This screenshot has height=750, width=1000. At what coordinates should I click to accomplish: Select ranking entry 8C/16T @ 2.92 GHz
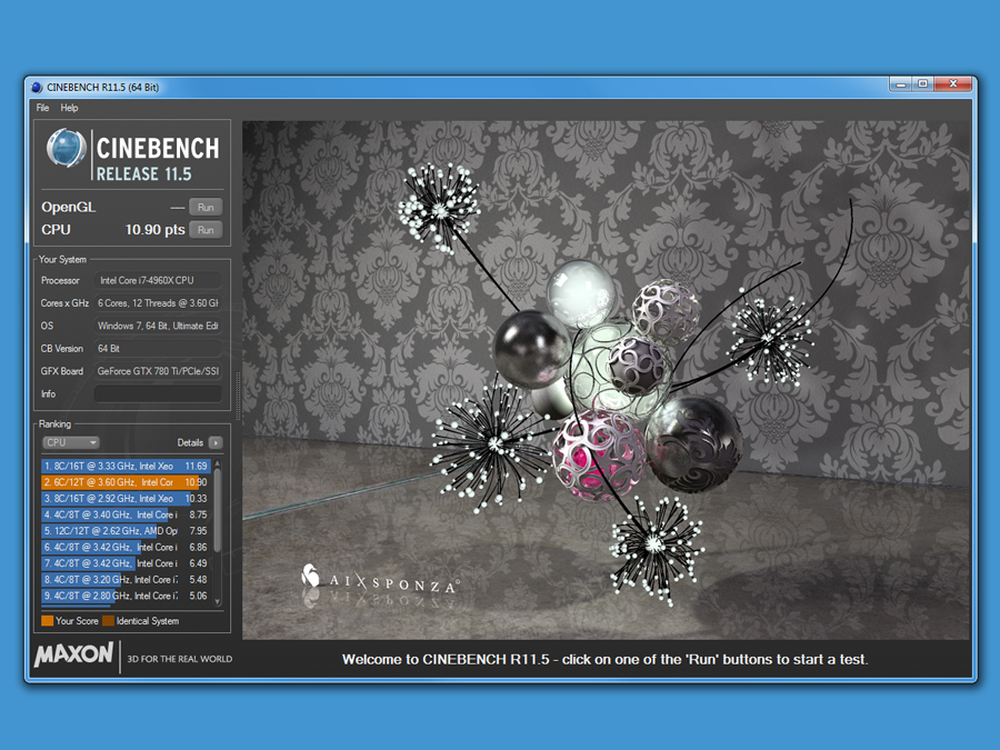point(126,499)
